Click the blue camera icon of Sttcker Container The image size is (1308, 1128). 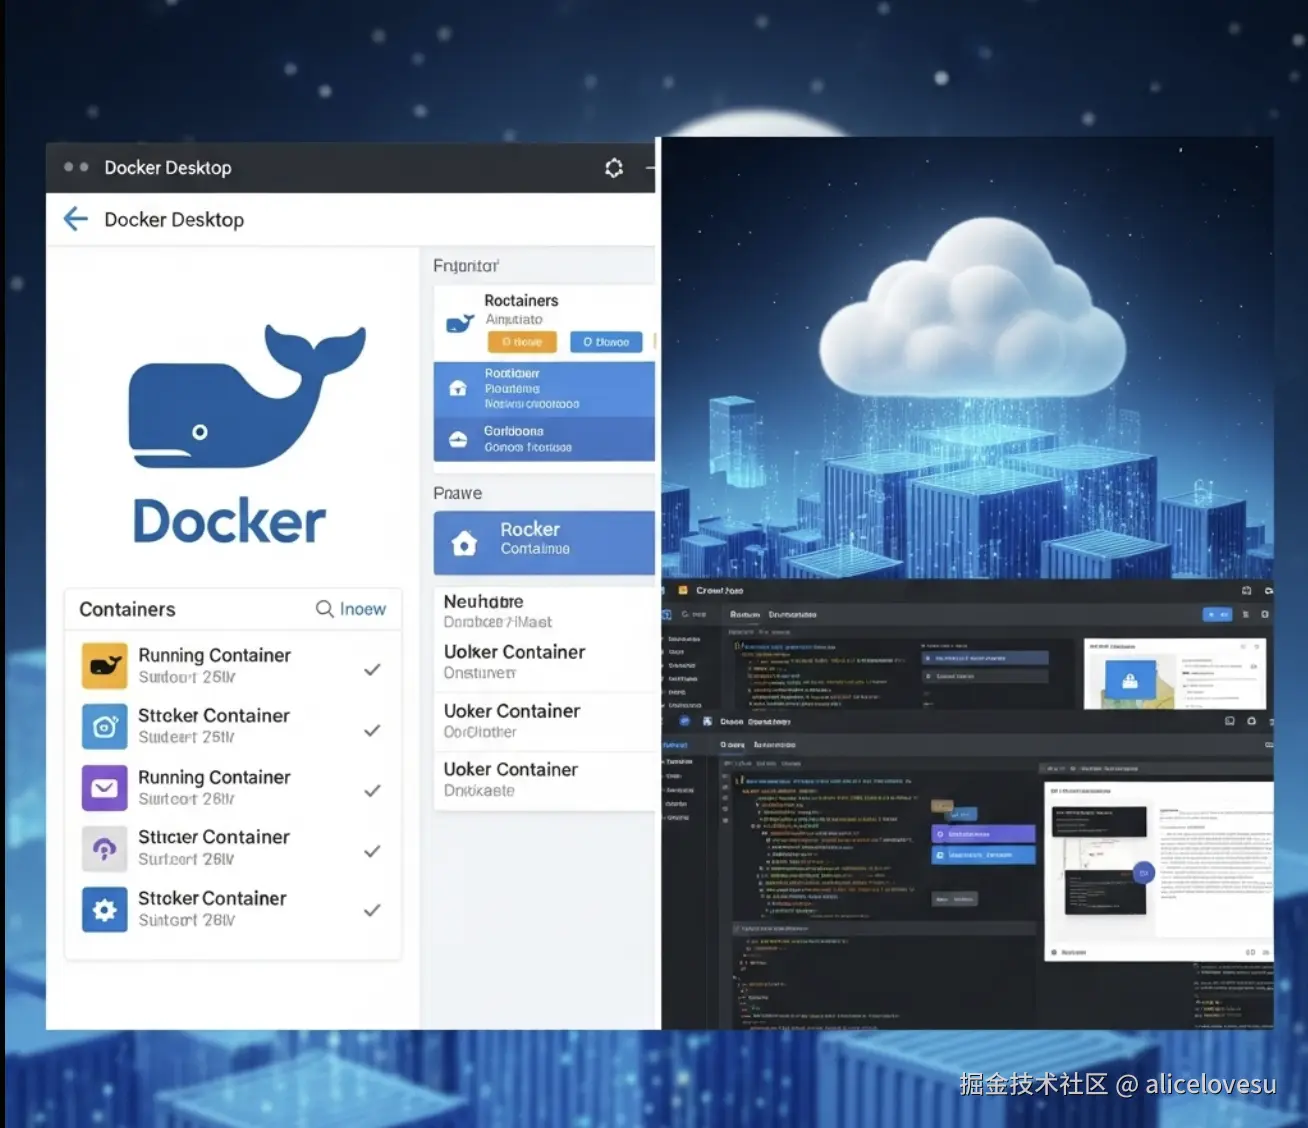click(104, 726)
